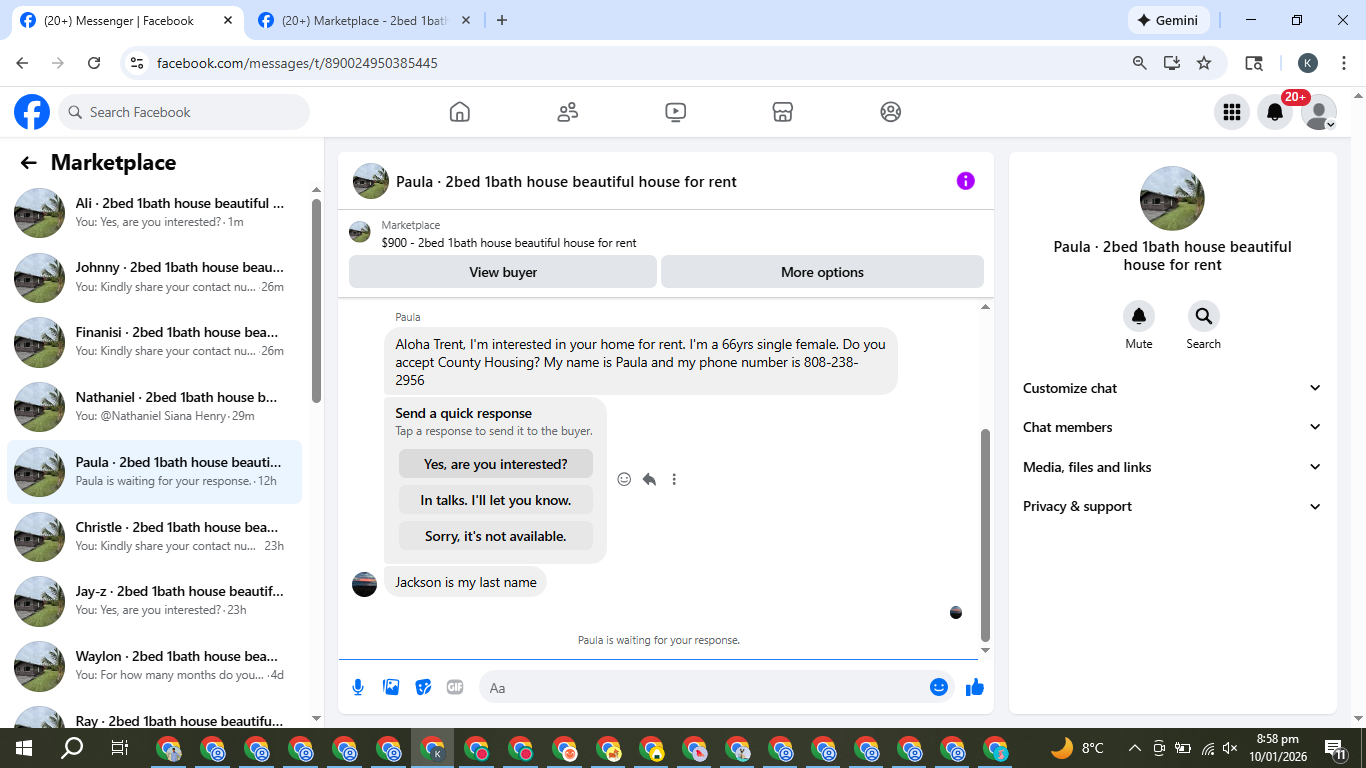1366x768 pixels.
Task: Click the Gemini button in Chrome
Action: point(1168,20)
